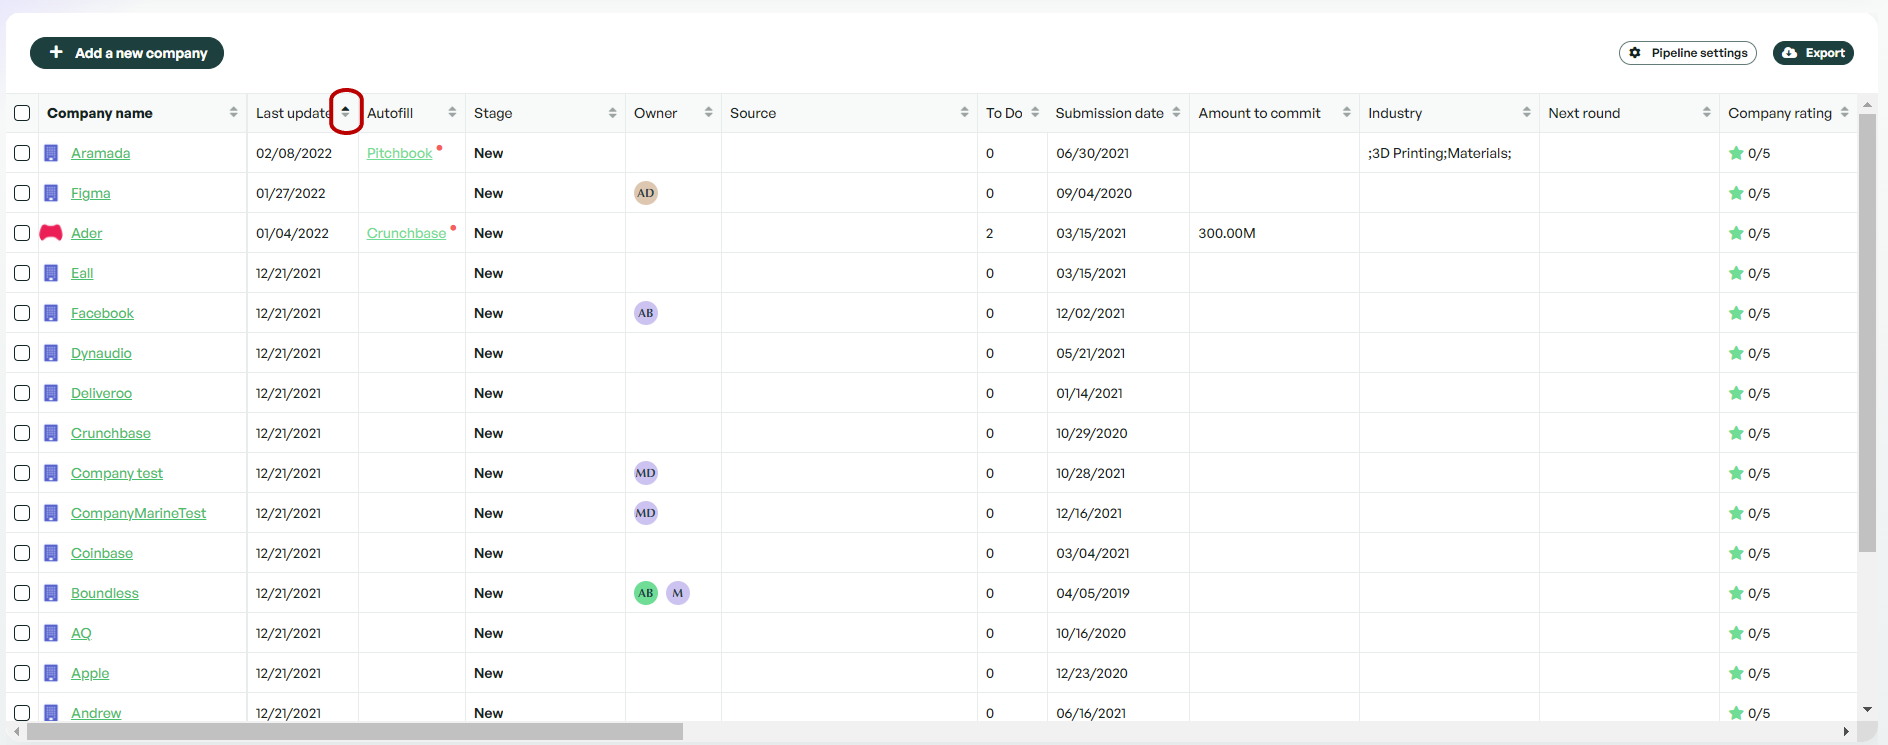Image resolution: width=1888 pixels, height=745 pixels.
Task: Open the Pitchbook autofill link
Action: click(399, 153)
